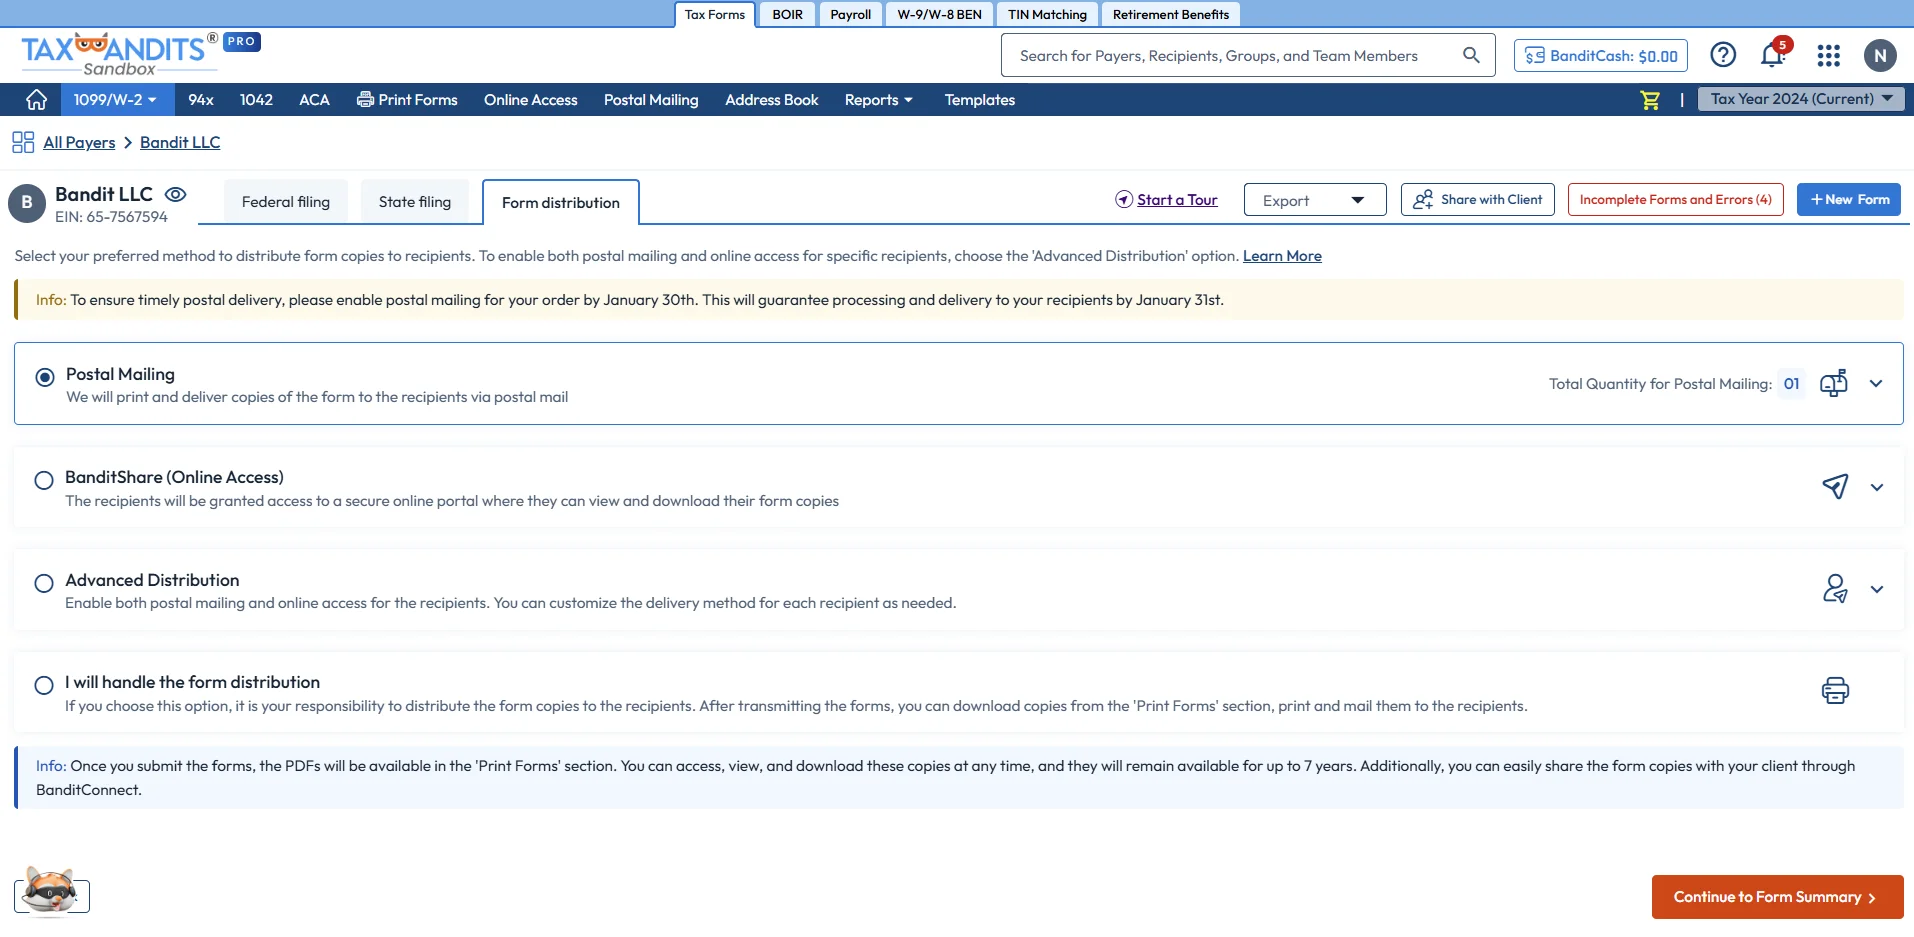Click the New Form button

(1849, 199)
